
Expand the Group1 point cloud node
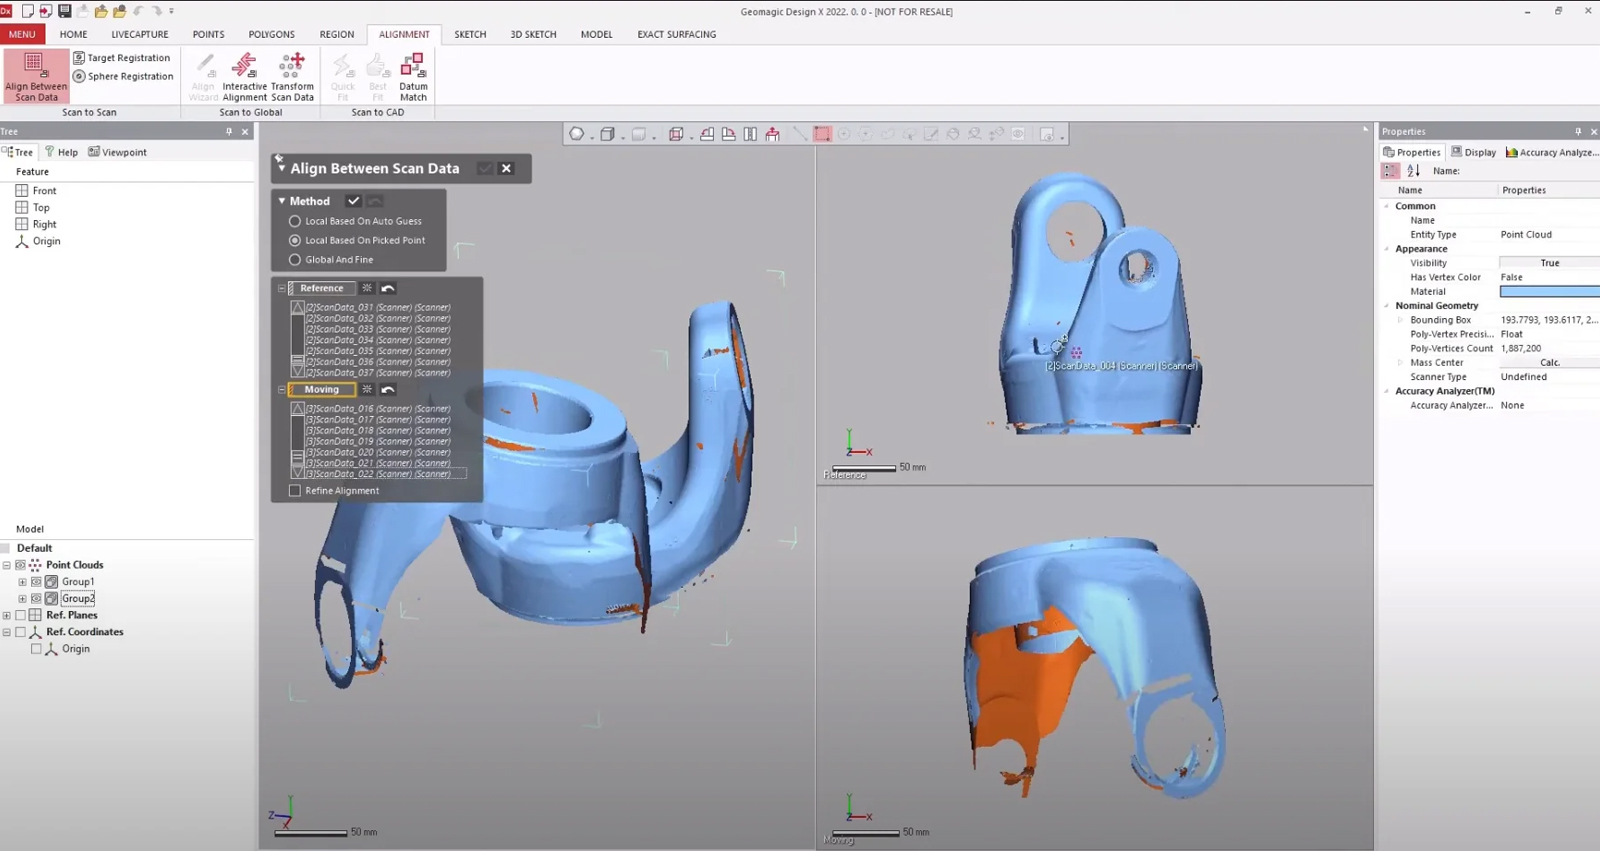coord(22,581)
